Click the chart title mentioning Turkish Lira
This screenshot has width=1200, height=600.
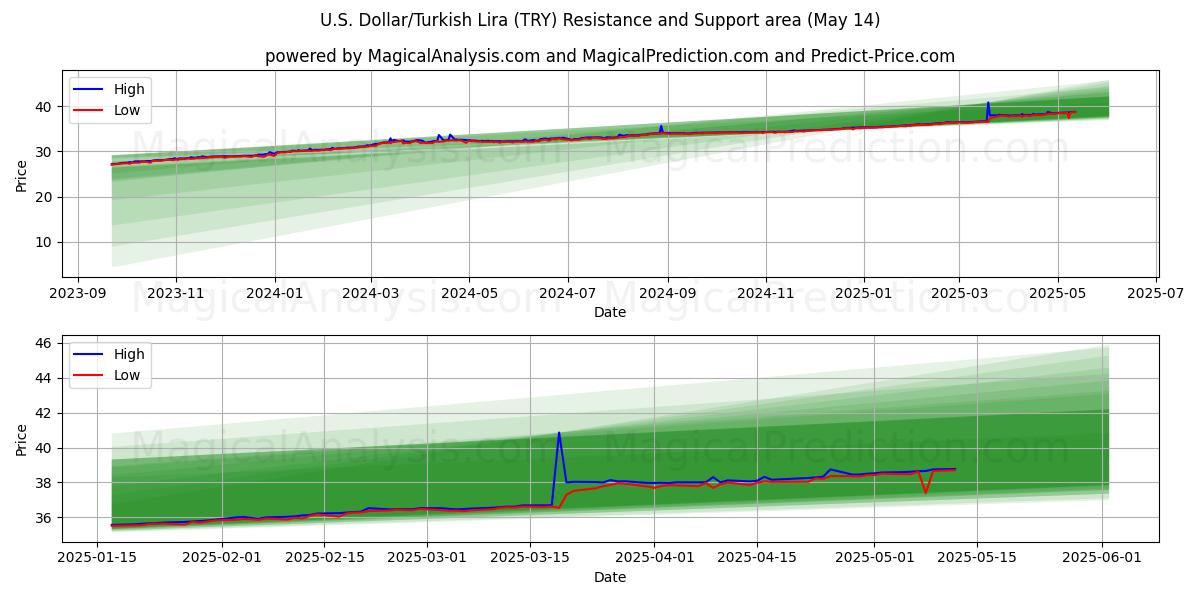pyautogui.click(x=600, y=20)
